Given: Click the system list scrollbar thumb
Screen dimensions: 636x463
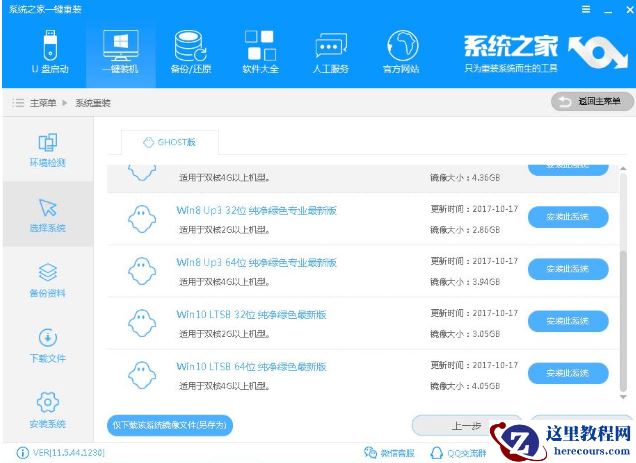Looking at the screenshot, I should pyautogui.click(x=624, y=321).
